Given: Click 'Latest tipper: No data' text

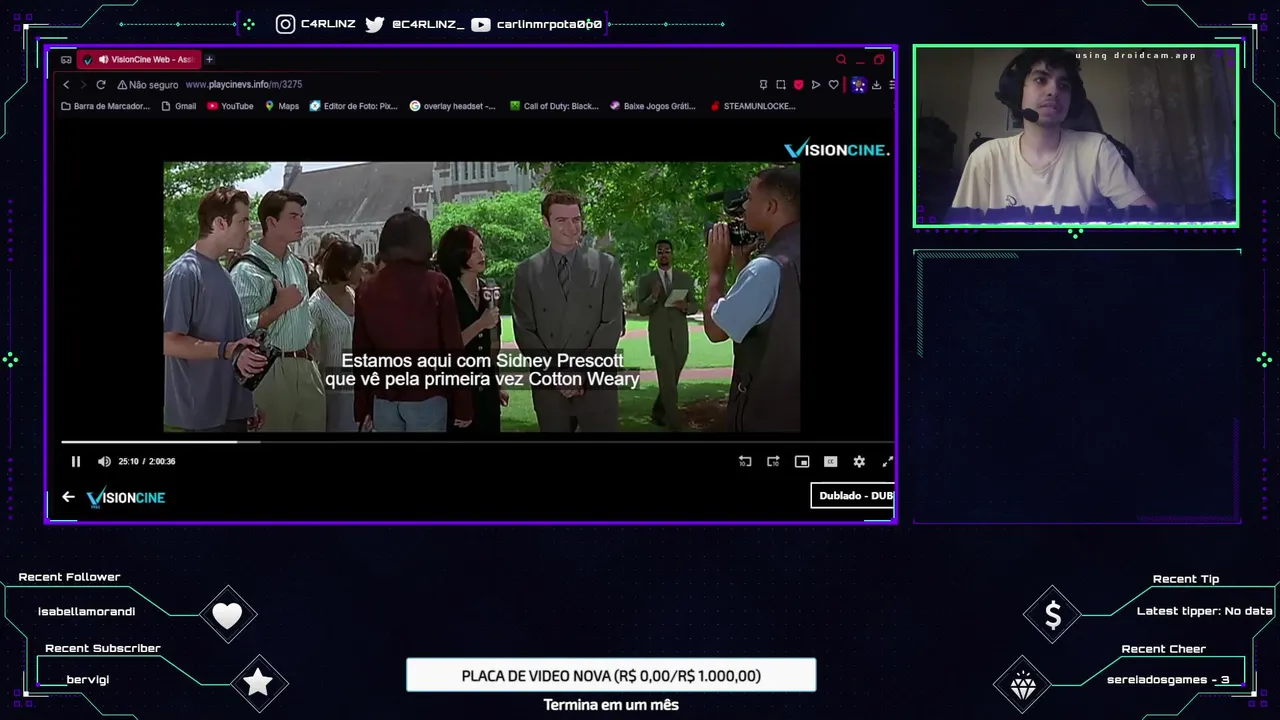Looking at the screenshot, I should click(x=1205, y=610).
